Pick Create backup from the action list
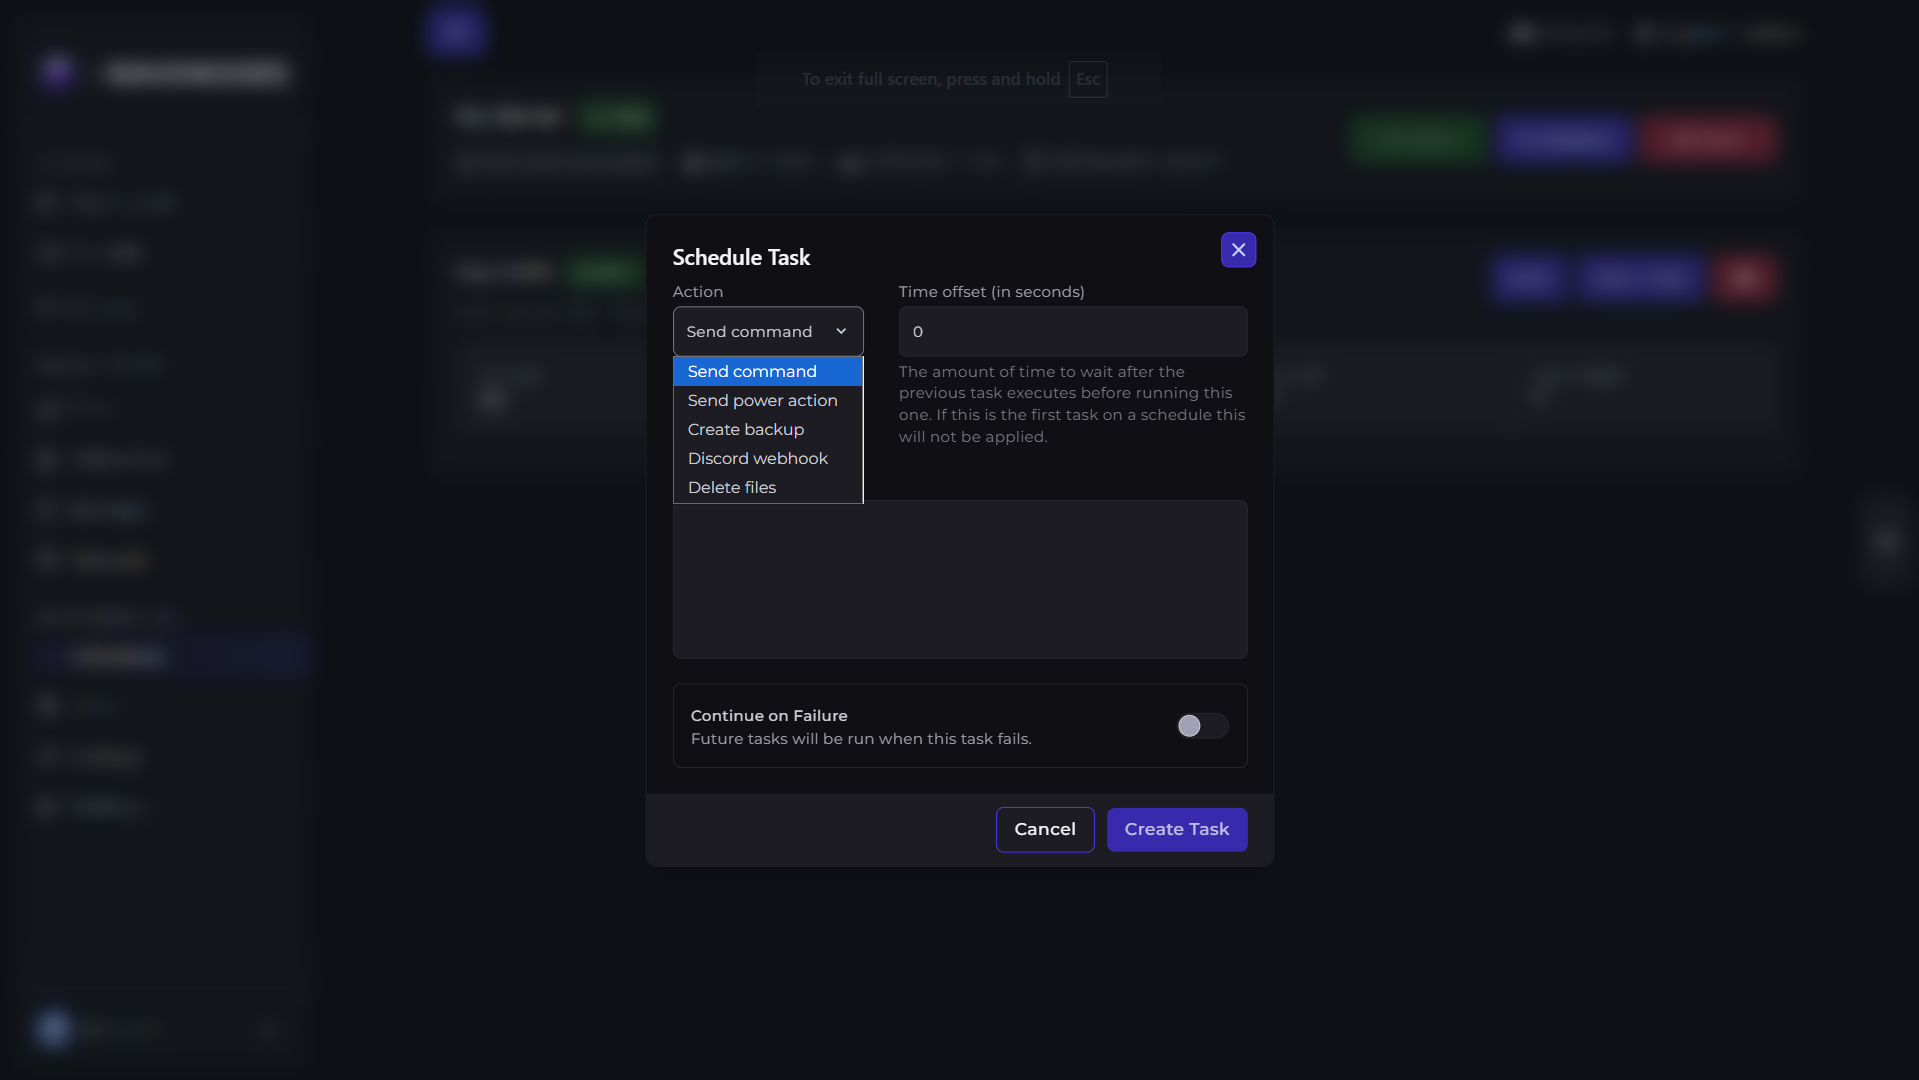The width and height of the screenshot is (1919, 1080). (768, 429)
